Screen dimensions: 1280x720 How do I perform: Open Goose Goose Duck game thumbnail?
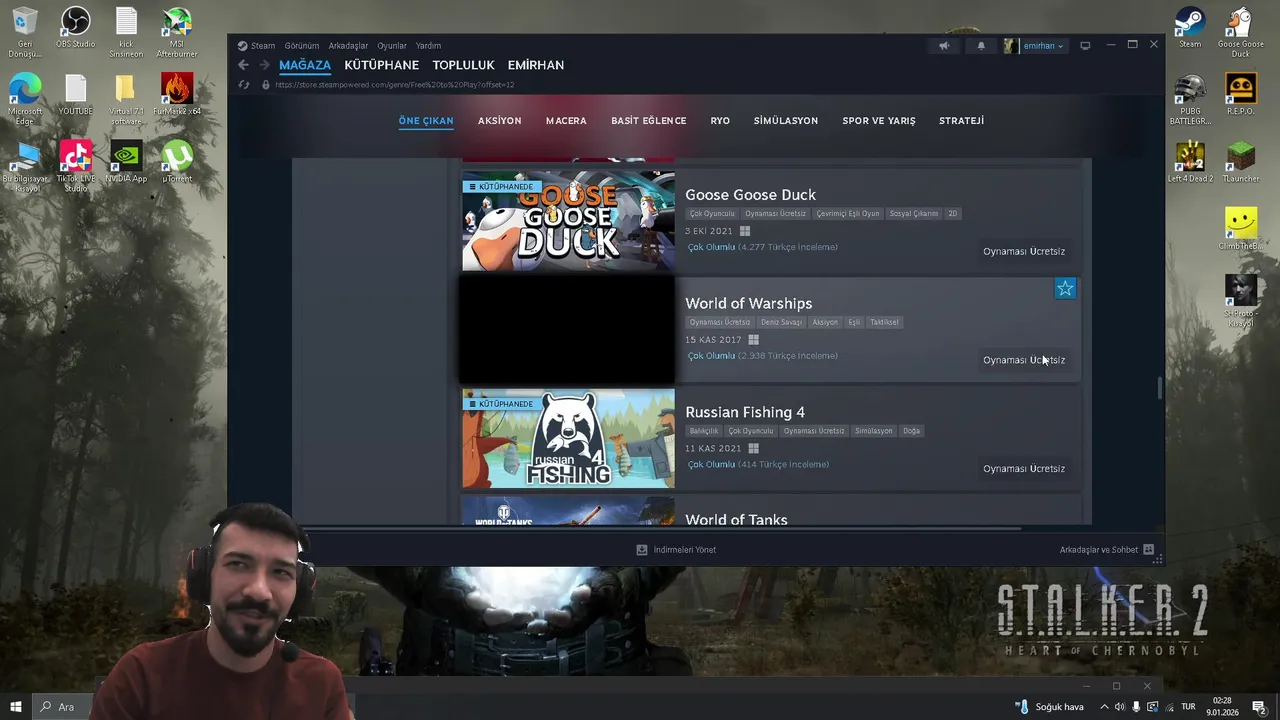tap(568, 221)
